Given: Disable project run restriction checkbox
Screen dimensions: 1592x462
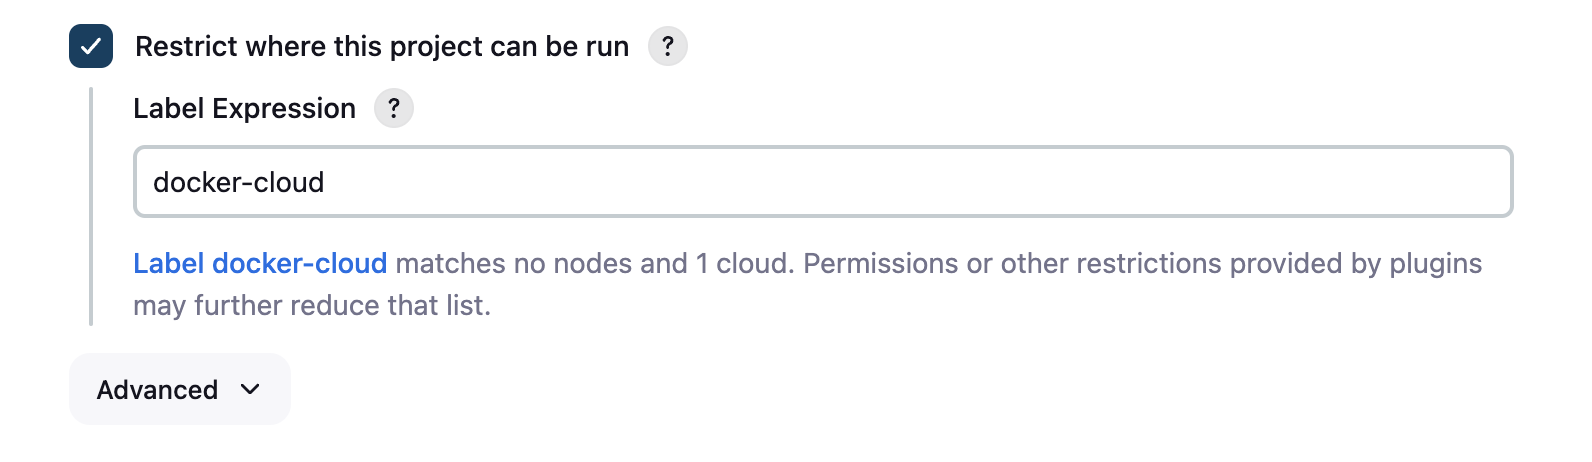Looking at the screenshot, I should pyautogui.click(x=91, y=46).
